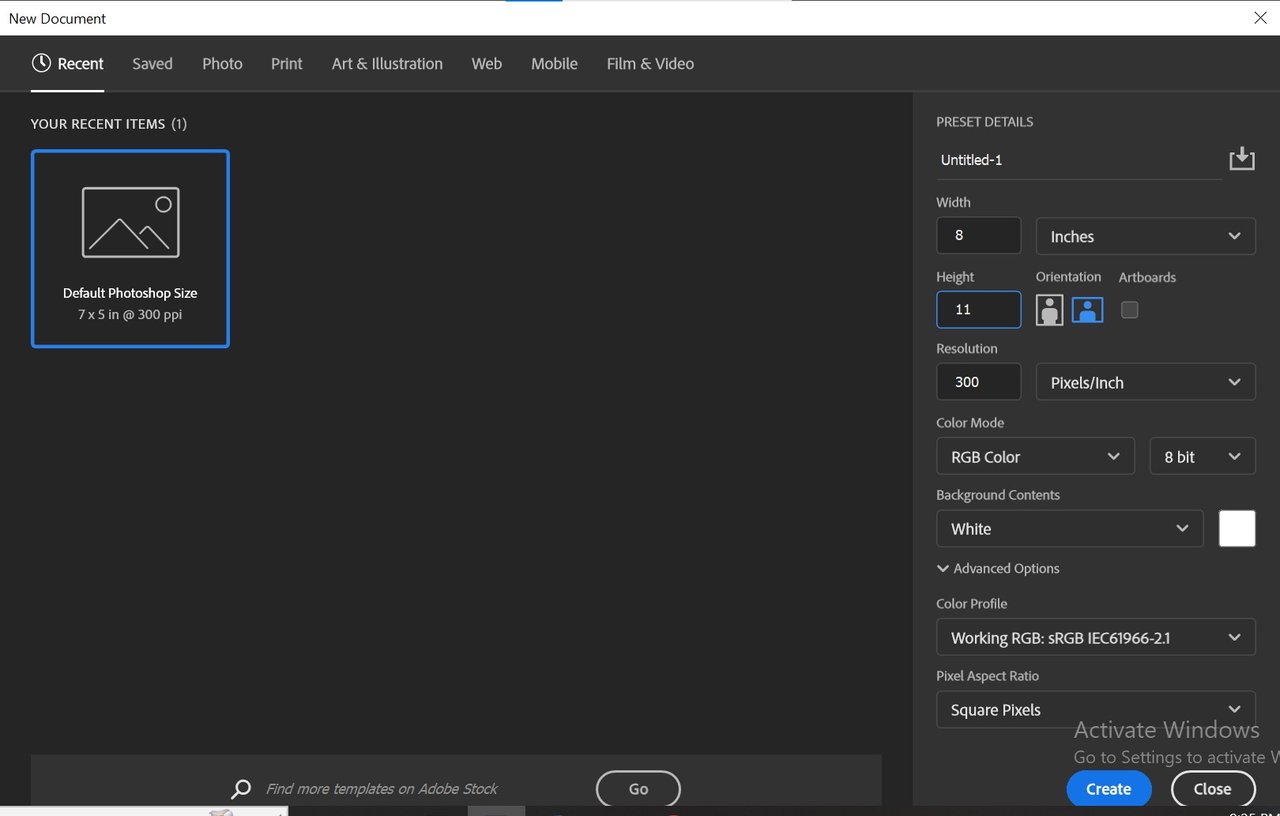Open the white background color swatch

[x=1237, y=528]
